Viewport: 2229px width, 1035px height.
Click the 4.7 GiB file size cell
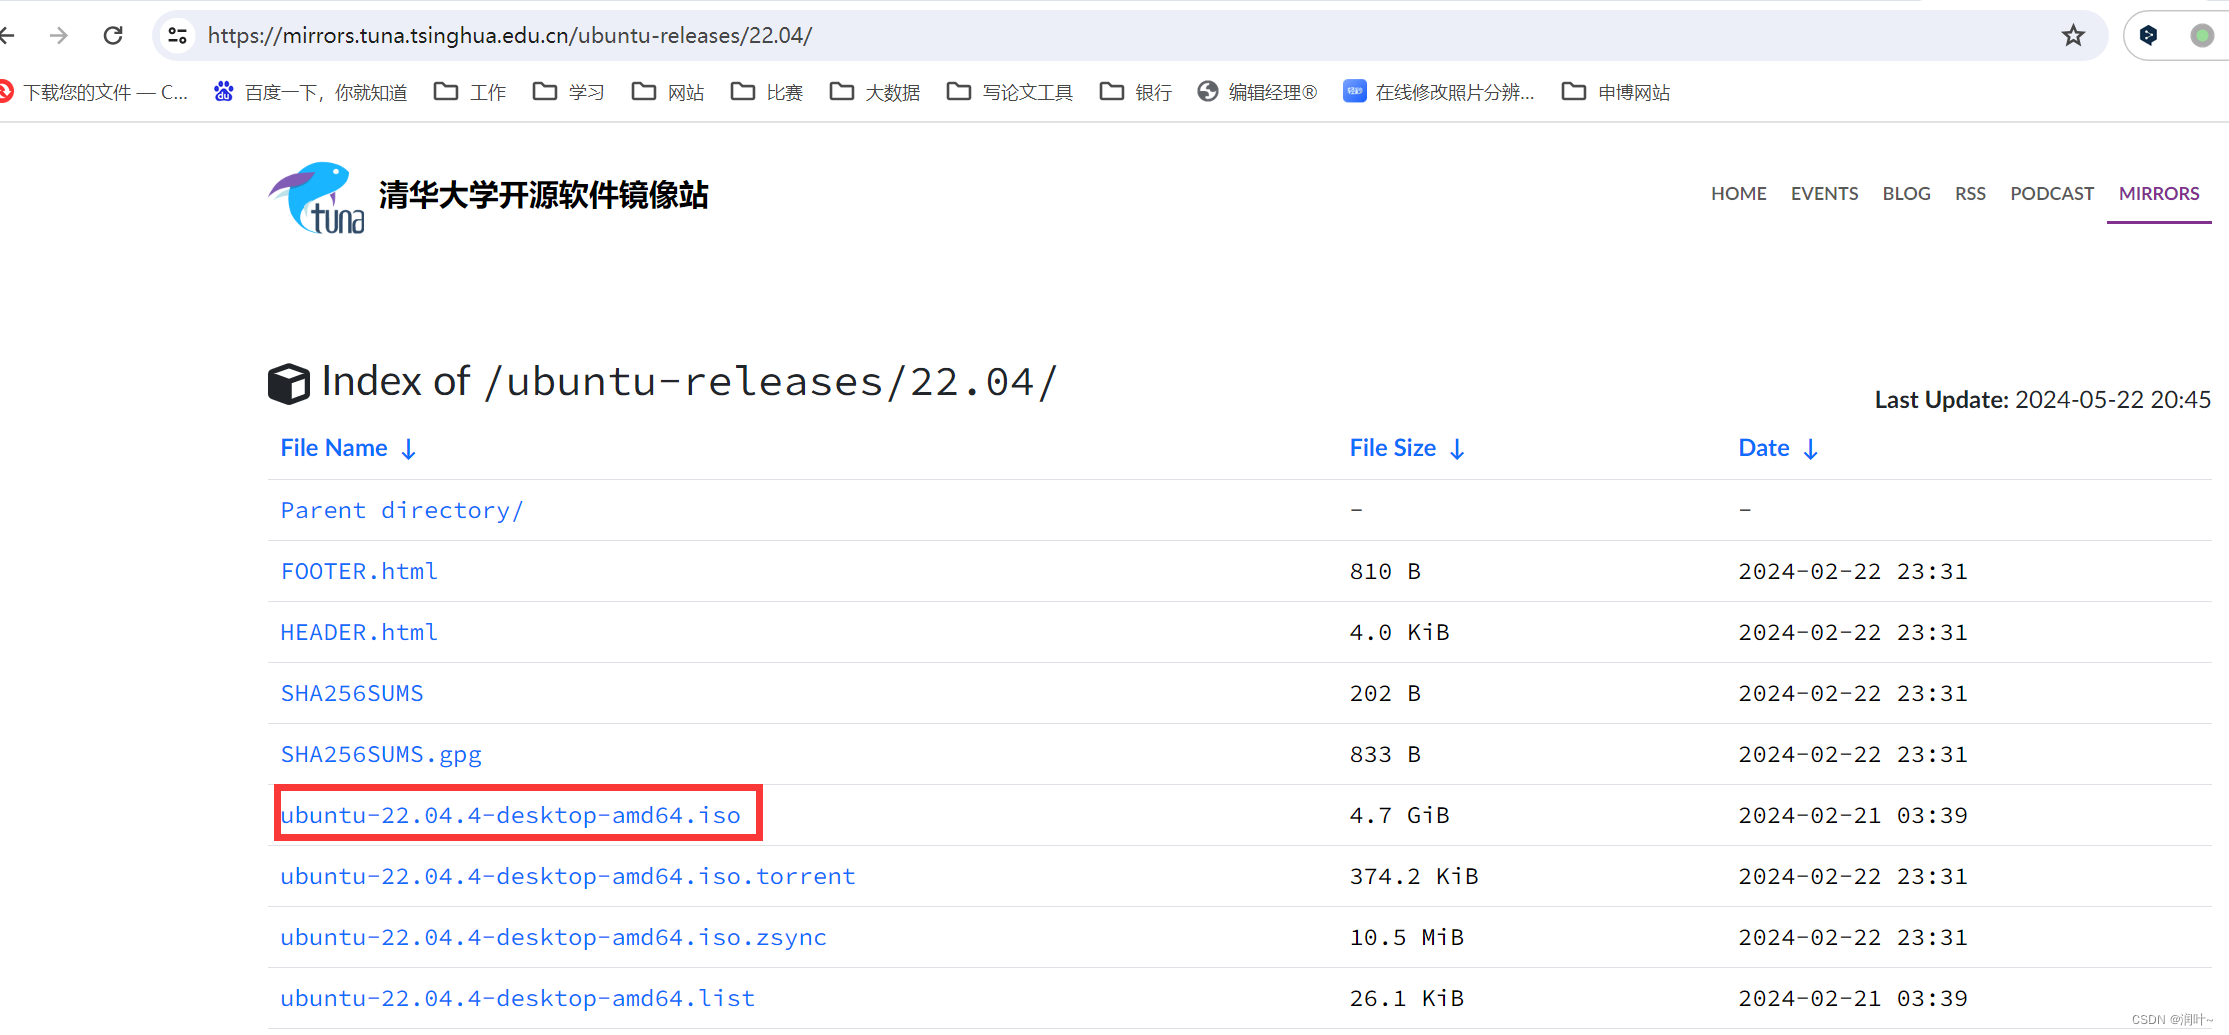(1399, 816)
